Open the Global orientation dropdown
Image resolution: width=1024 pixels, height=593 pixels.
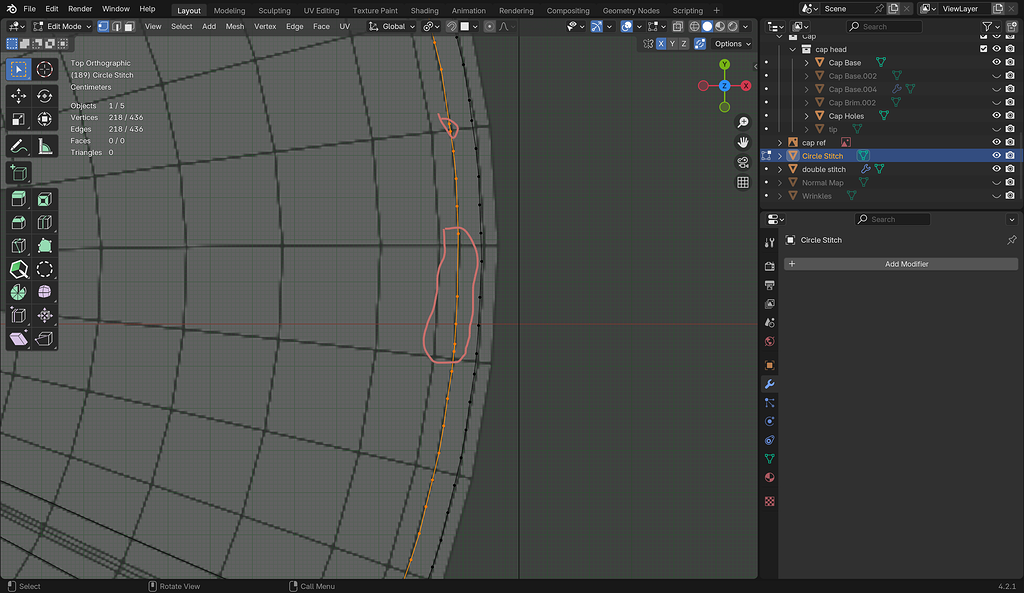click(x=391, y=26)
